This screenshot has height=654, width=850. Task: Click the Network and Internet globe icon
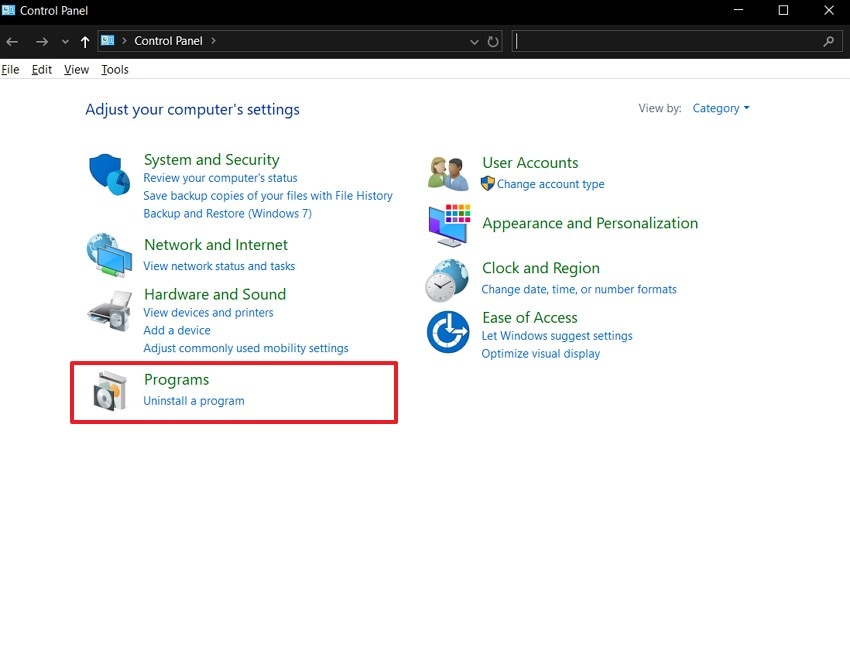tap(108, 256)
